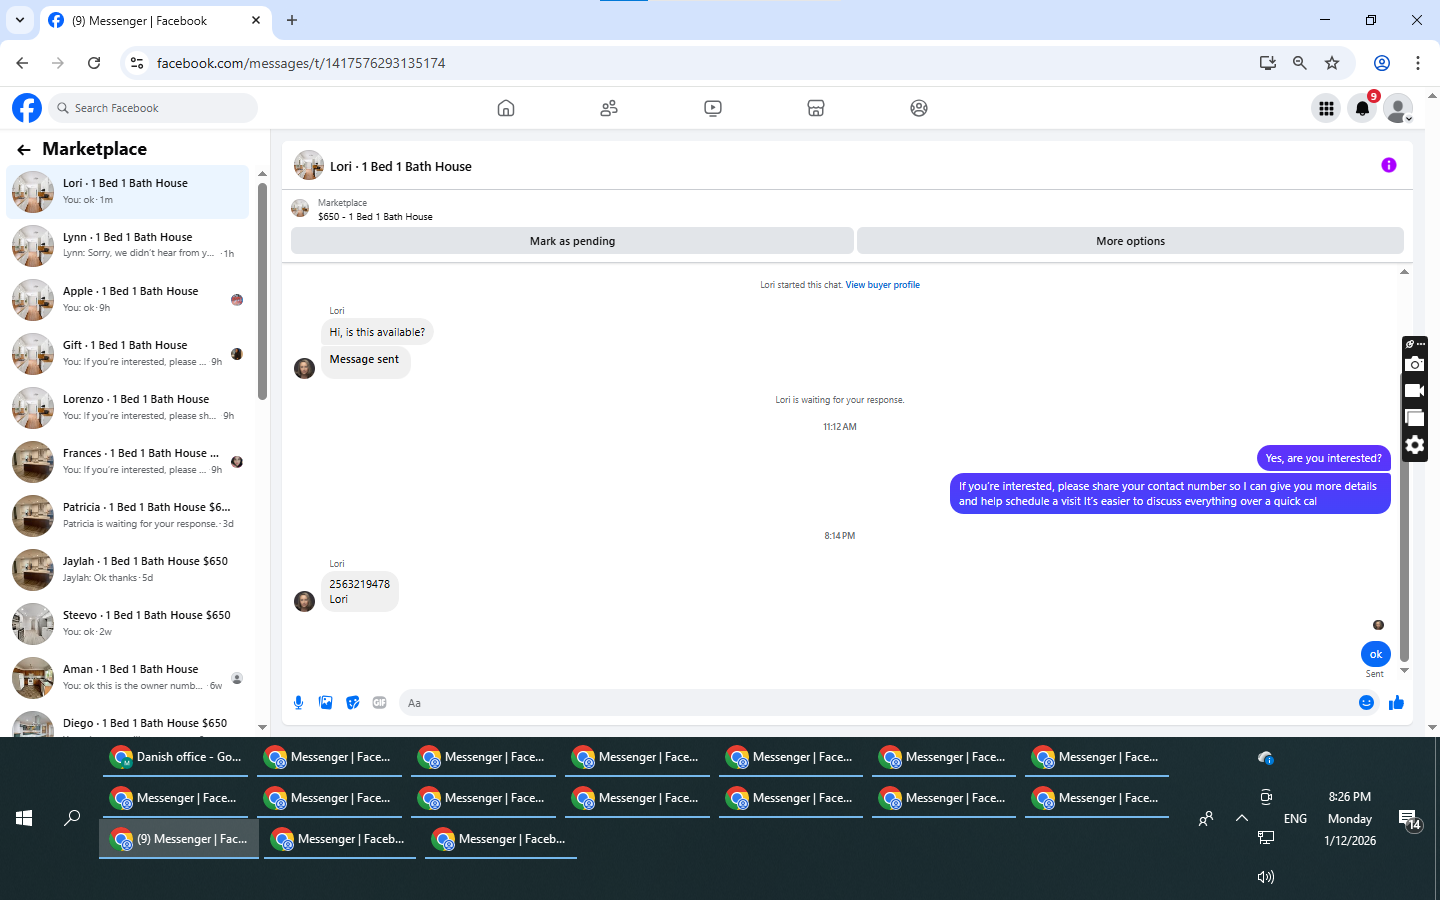Open Windows Start menu

[24, 818]
